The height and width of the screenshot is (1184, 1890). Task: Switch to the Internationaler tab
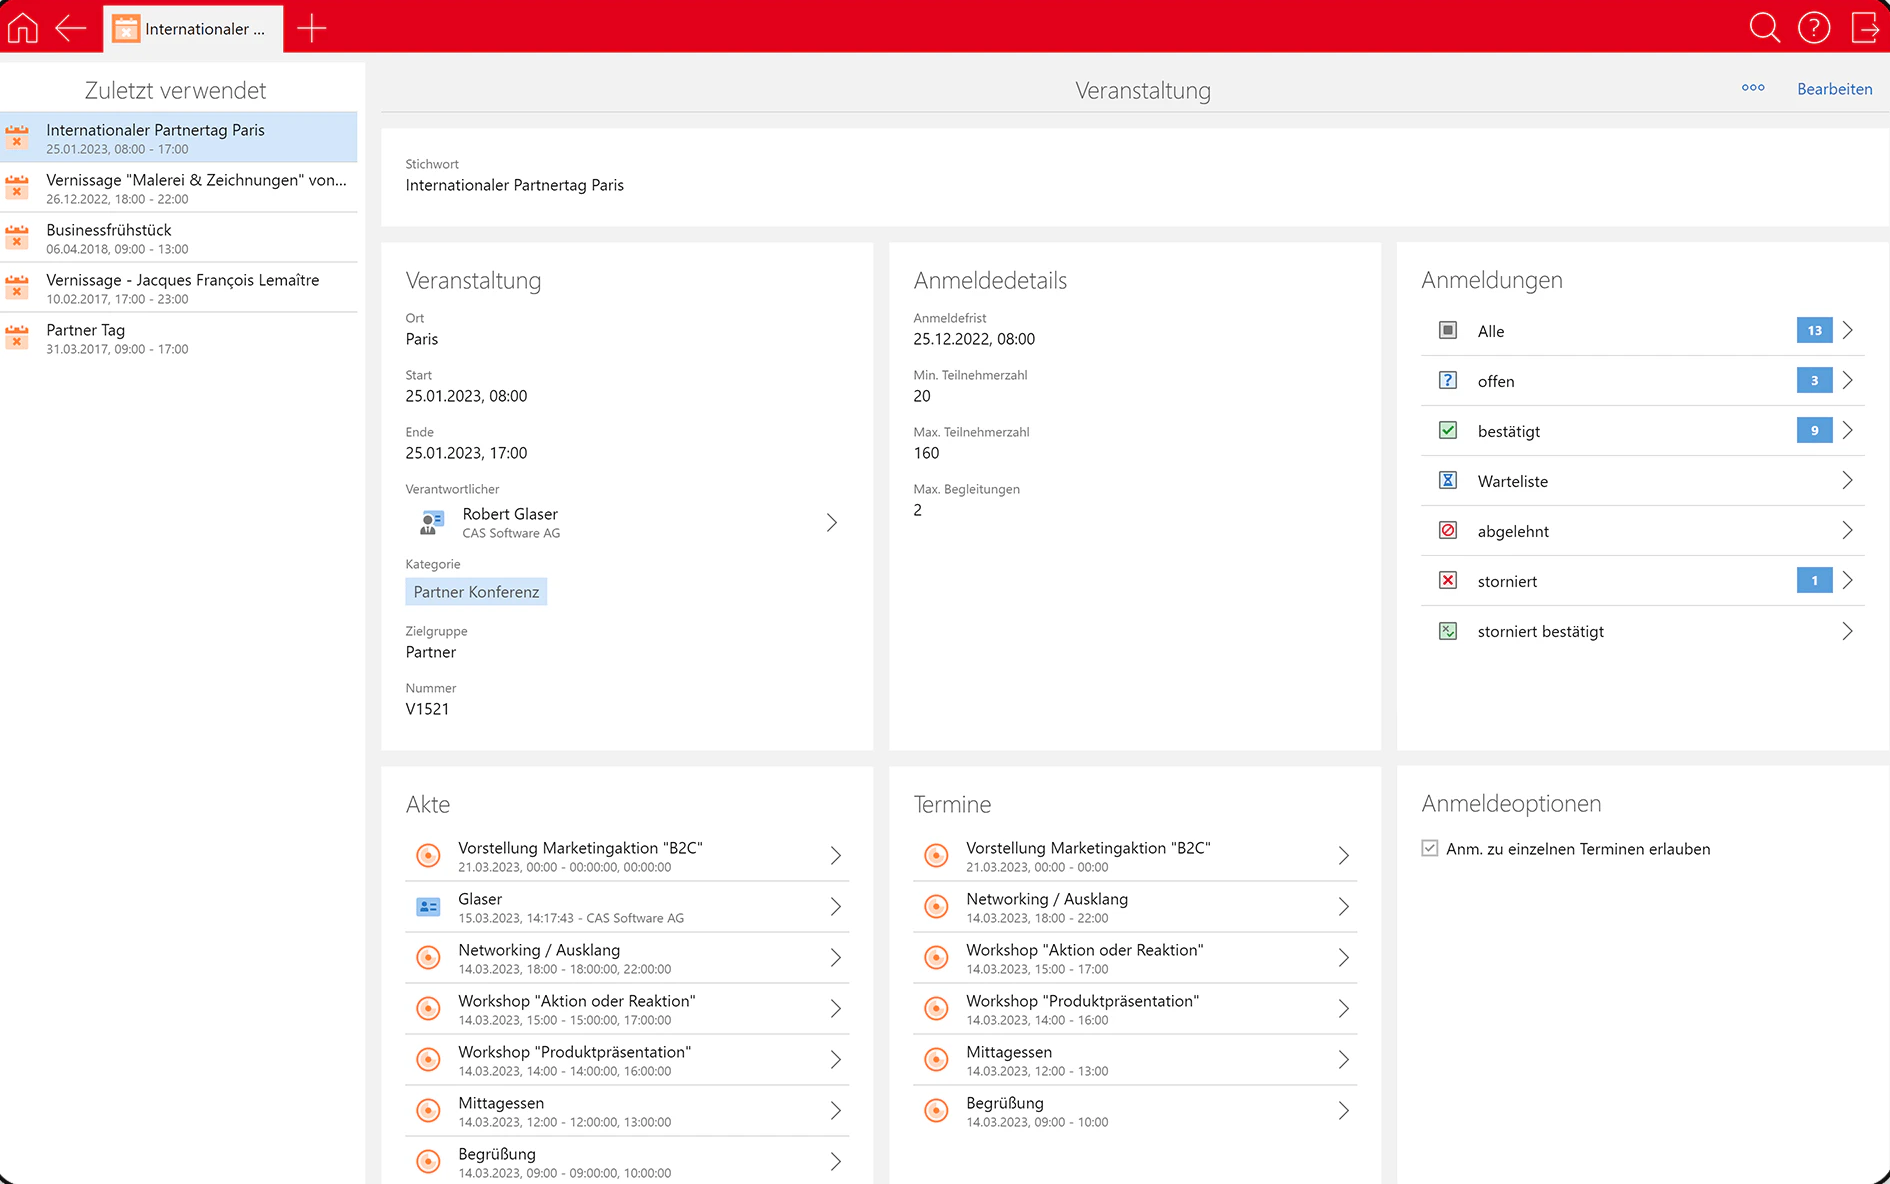[x=193, y=29]
